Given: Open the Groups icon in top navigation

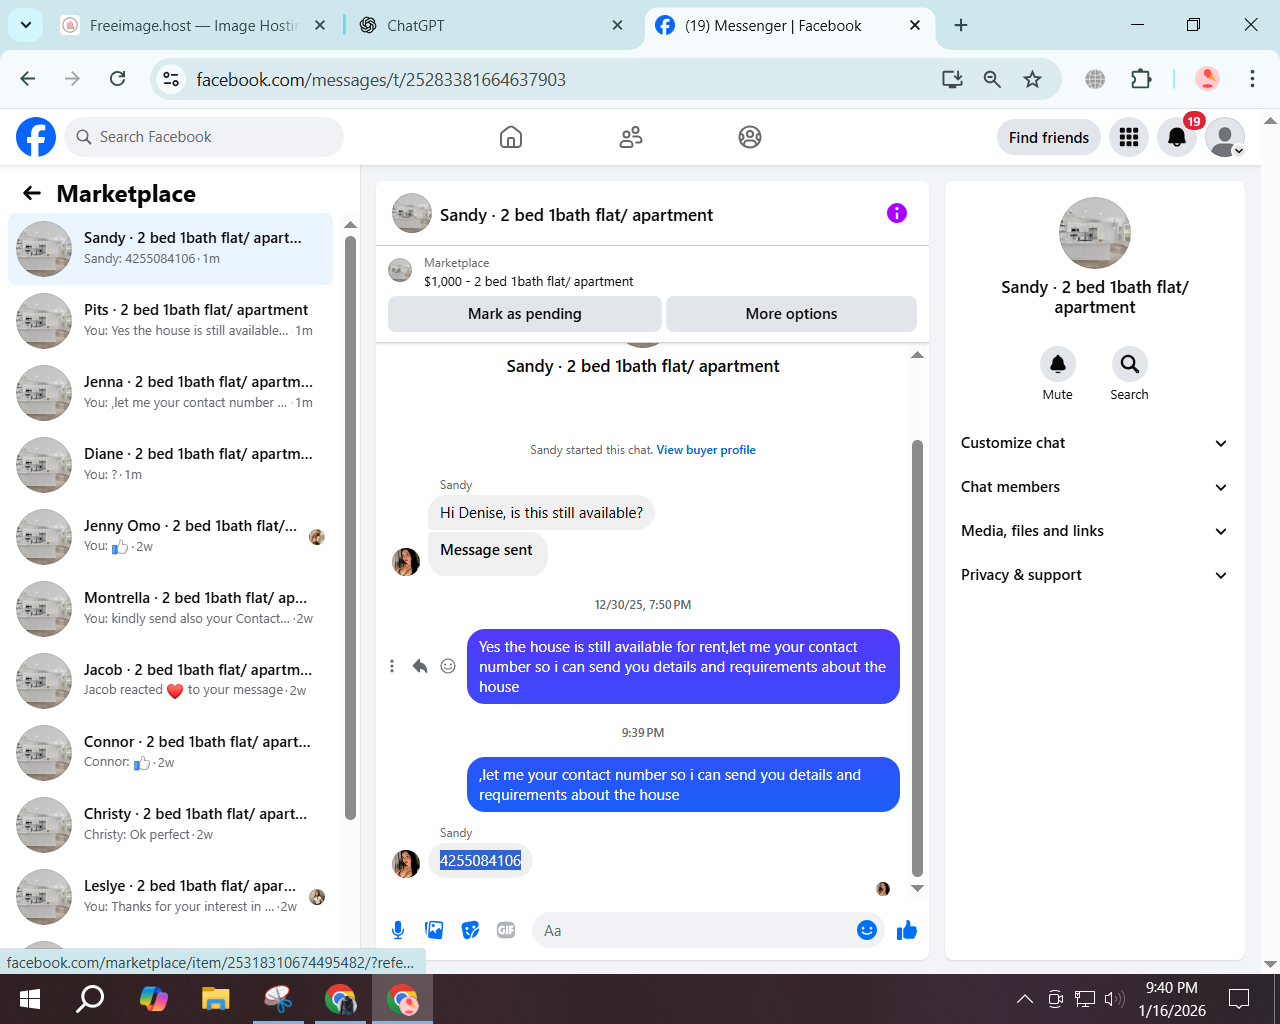Looking at the screenshot, I should (750, 137).
